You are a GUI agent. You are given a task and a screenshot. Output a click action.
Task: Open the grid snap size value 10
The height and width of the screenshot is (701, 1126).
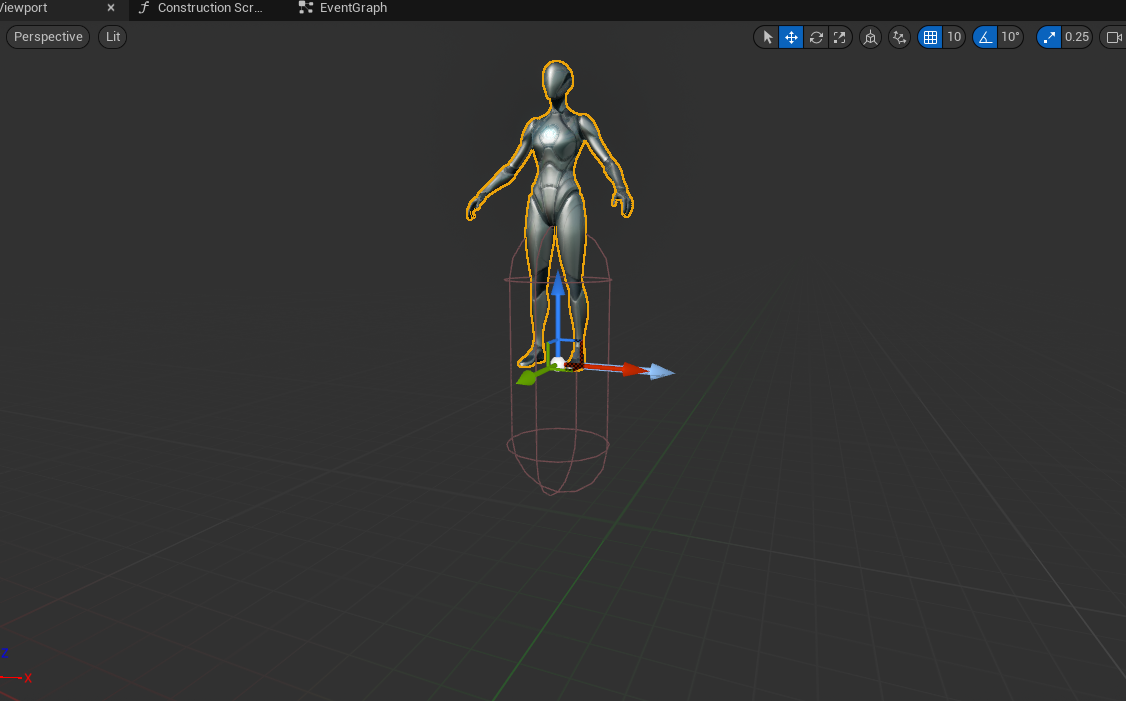click(x=954, y=37)
